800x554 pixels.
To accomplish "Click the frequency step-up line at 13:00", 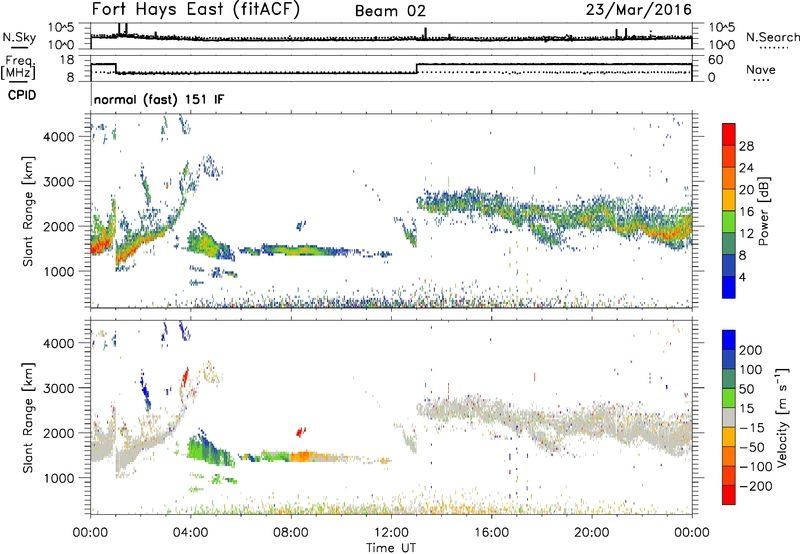I will click(417, 68).
